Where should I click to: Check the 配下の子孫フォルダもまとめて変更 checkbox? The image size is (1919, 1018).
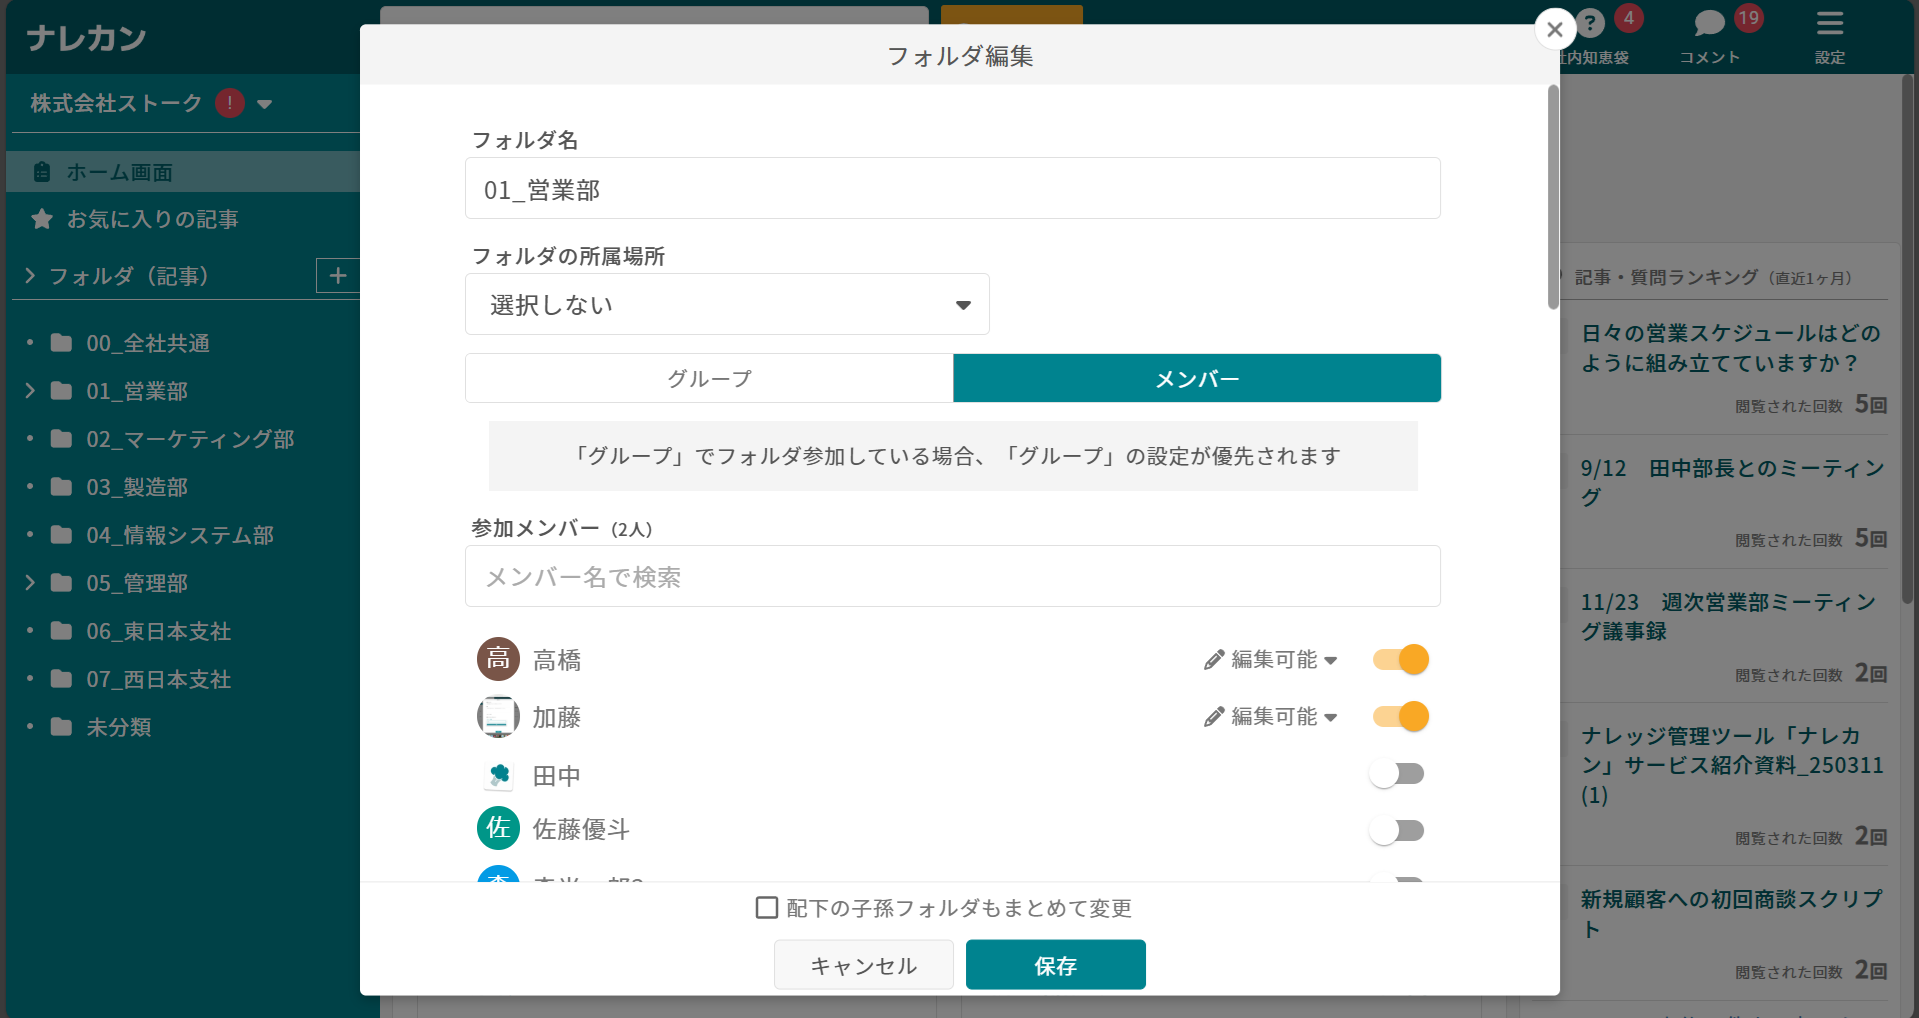pyautogui.click(x=766, y=907)
